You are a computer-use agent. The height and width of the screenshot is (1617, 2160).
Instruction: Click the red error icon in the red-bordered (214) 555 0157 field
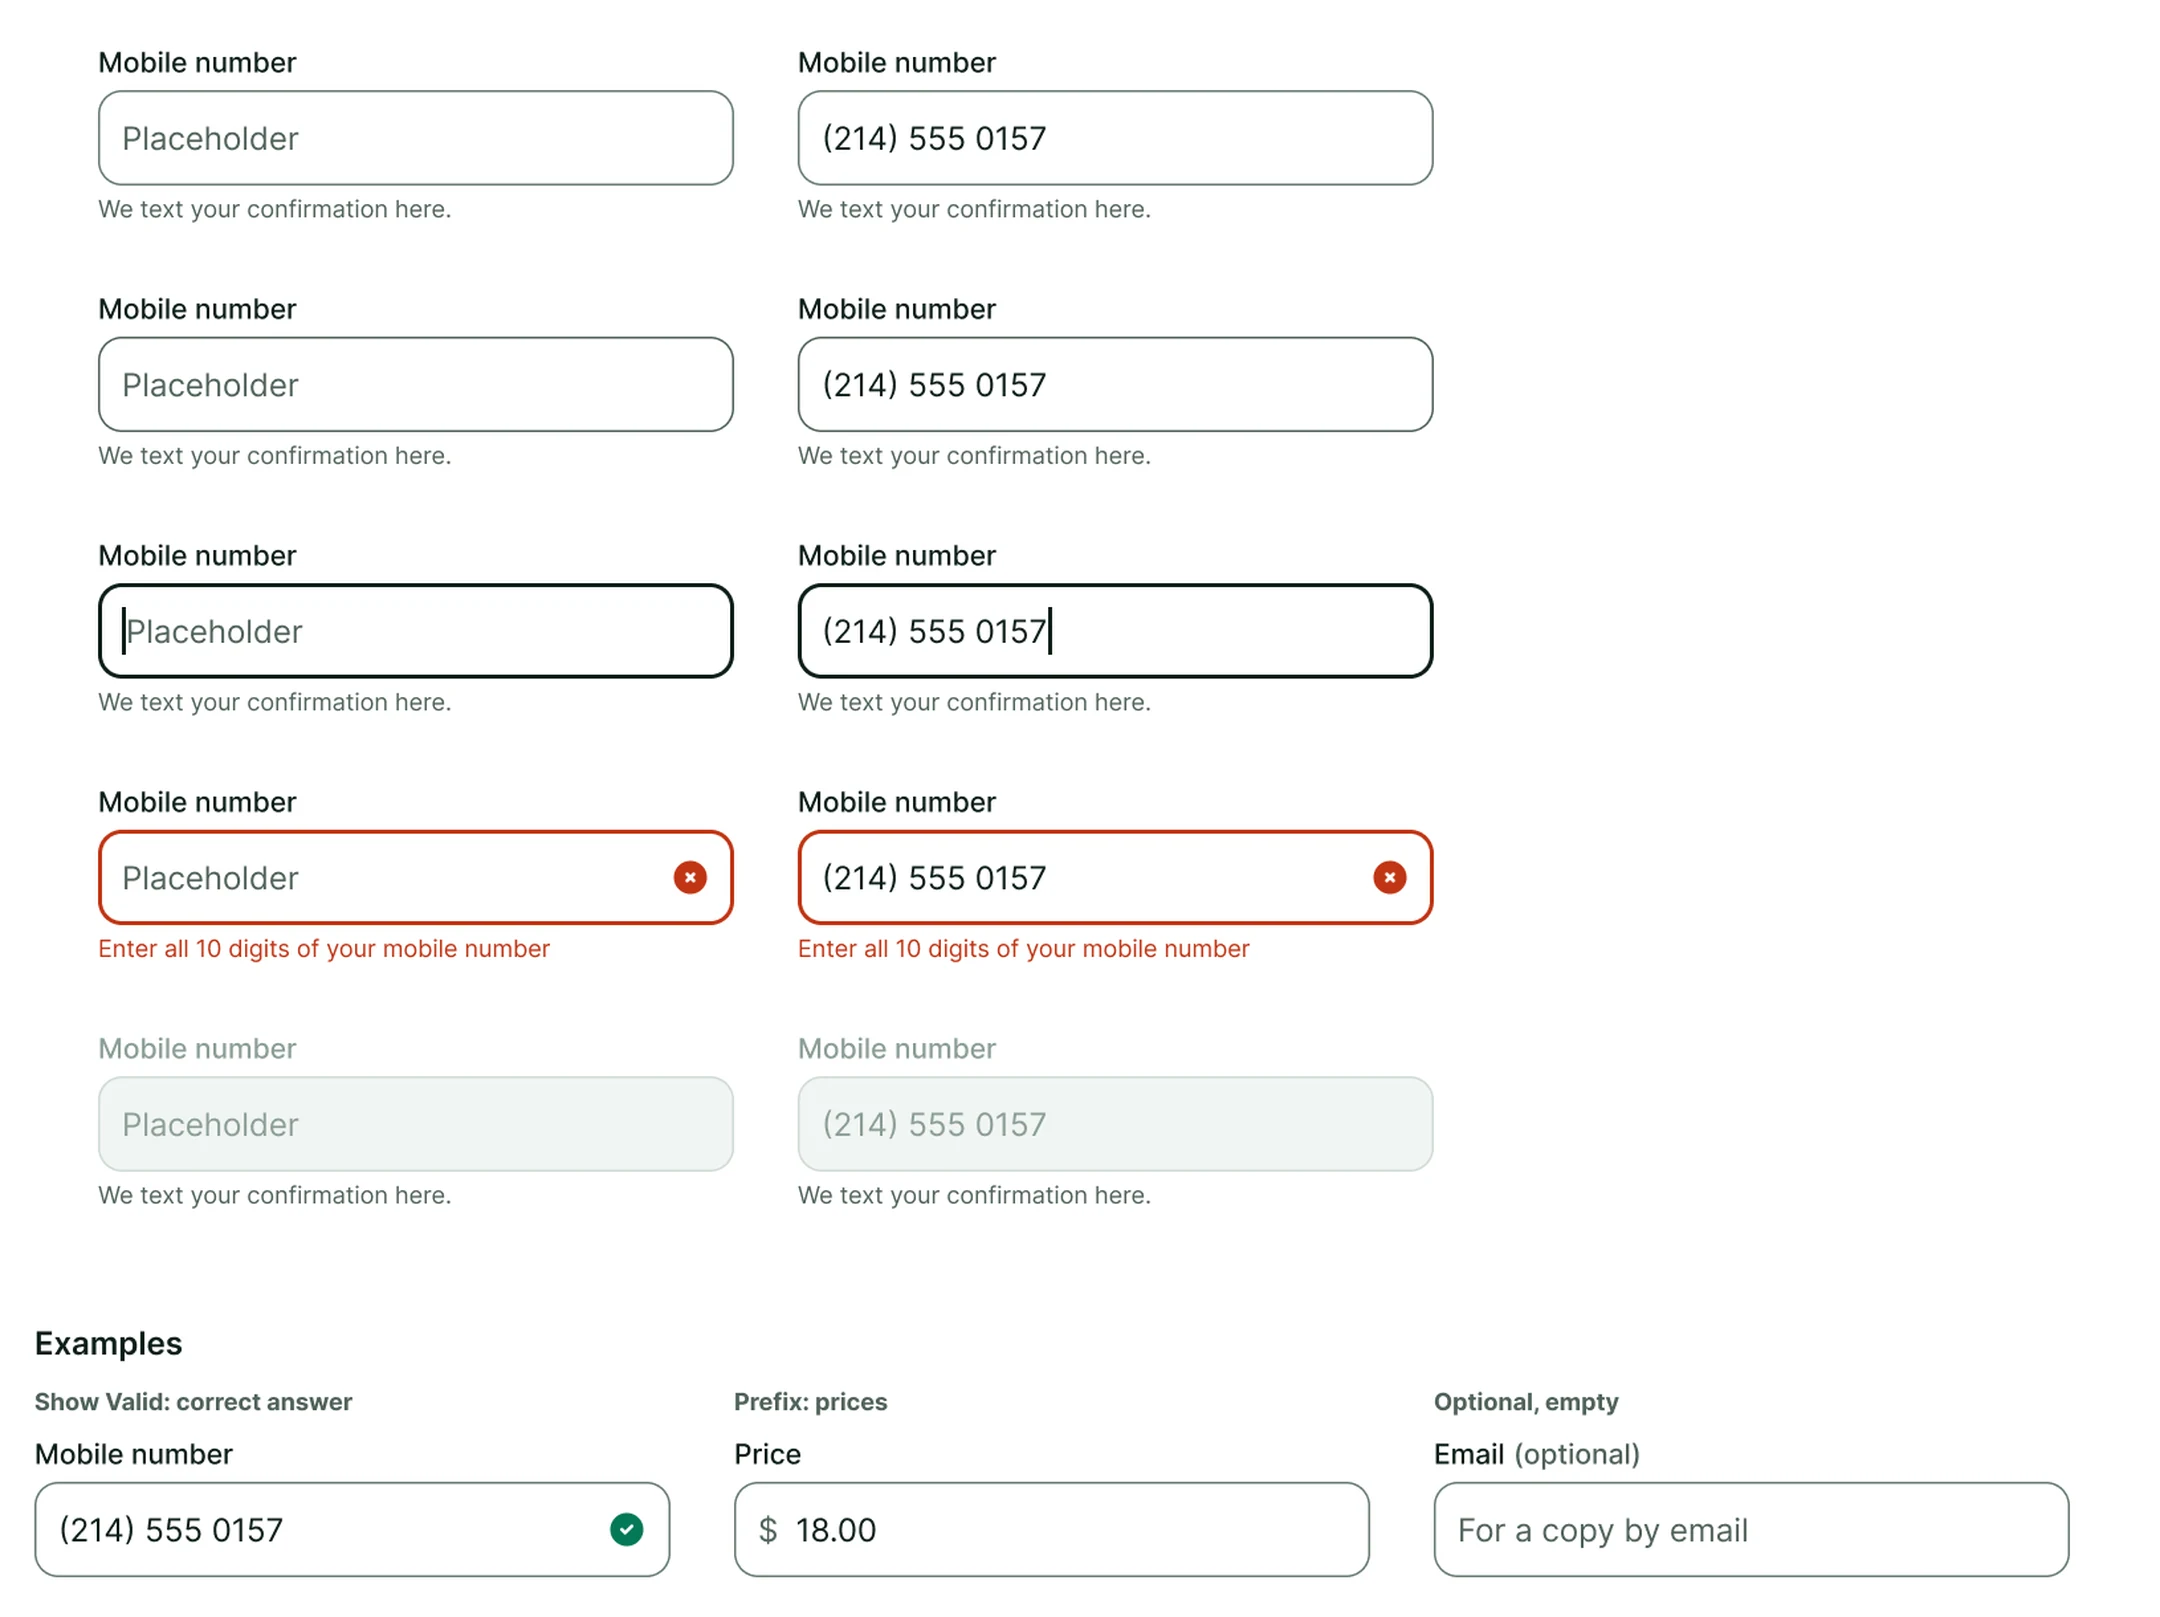click(x=1388, y=877)
